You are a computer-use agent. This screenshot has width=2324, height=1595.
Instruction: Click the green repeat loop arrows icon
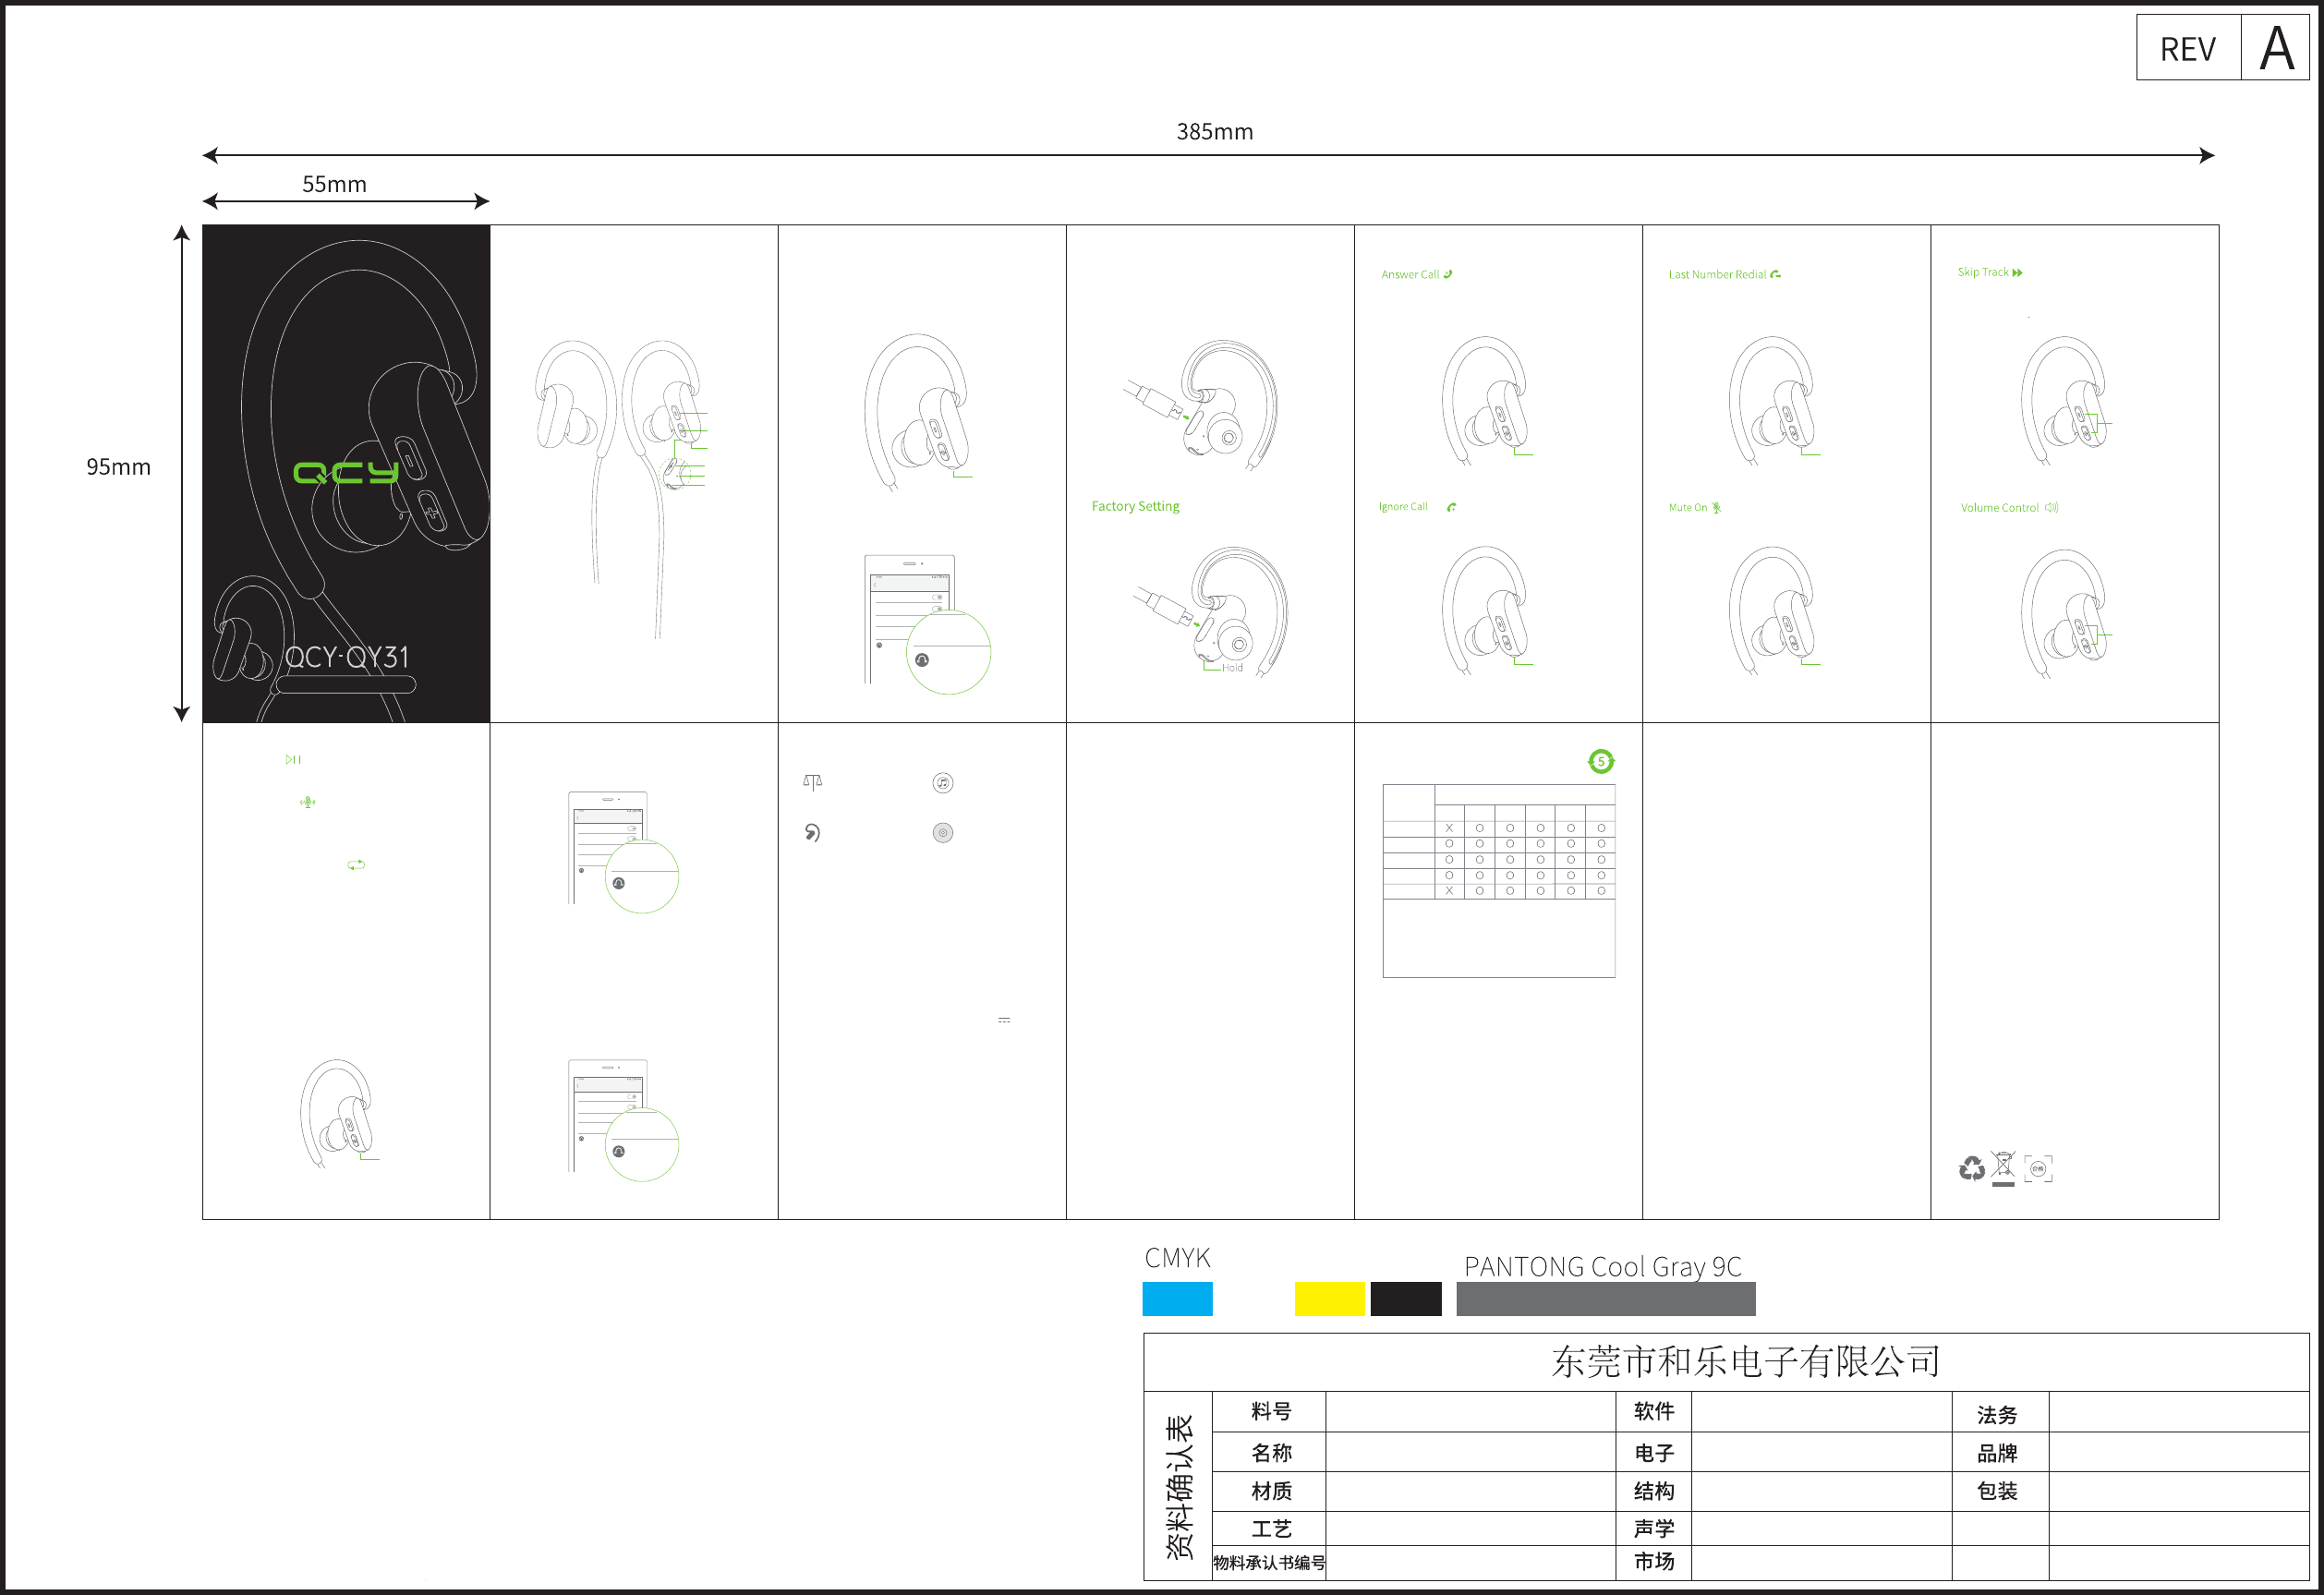point(356,864)
